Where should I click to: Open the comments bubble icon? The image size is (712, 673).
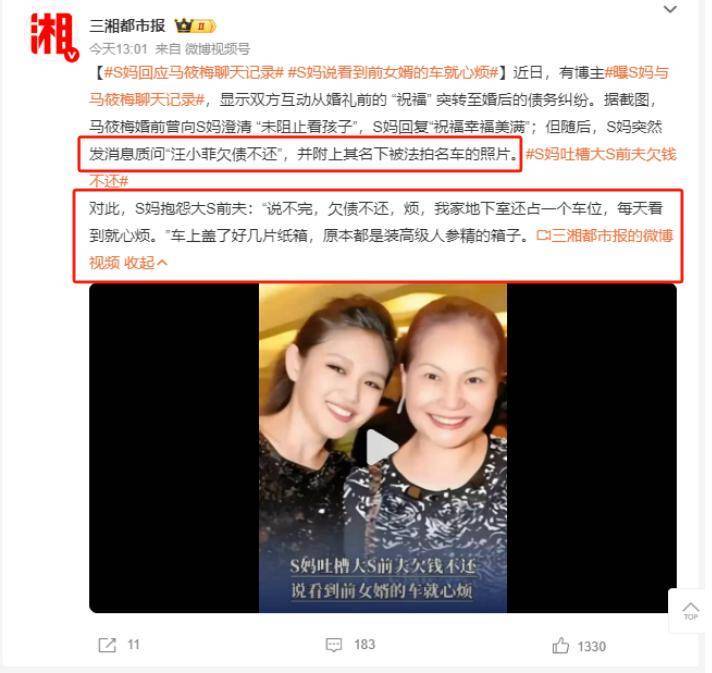tap(334, 645)
